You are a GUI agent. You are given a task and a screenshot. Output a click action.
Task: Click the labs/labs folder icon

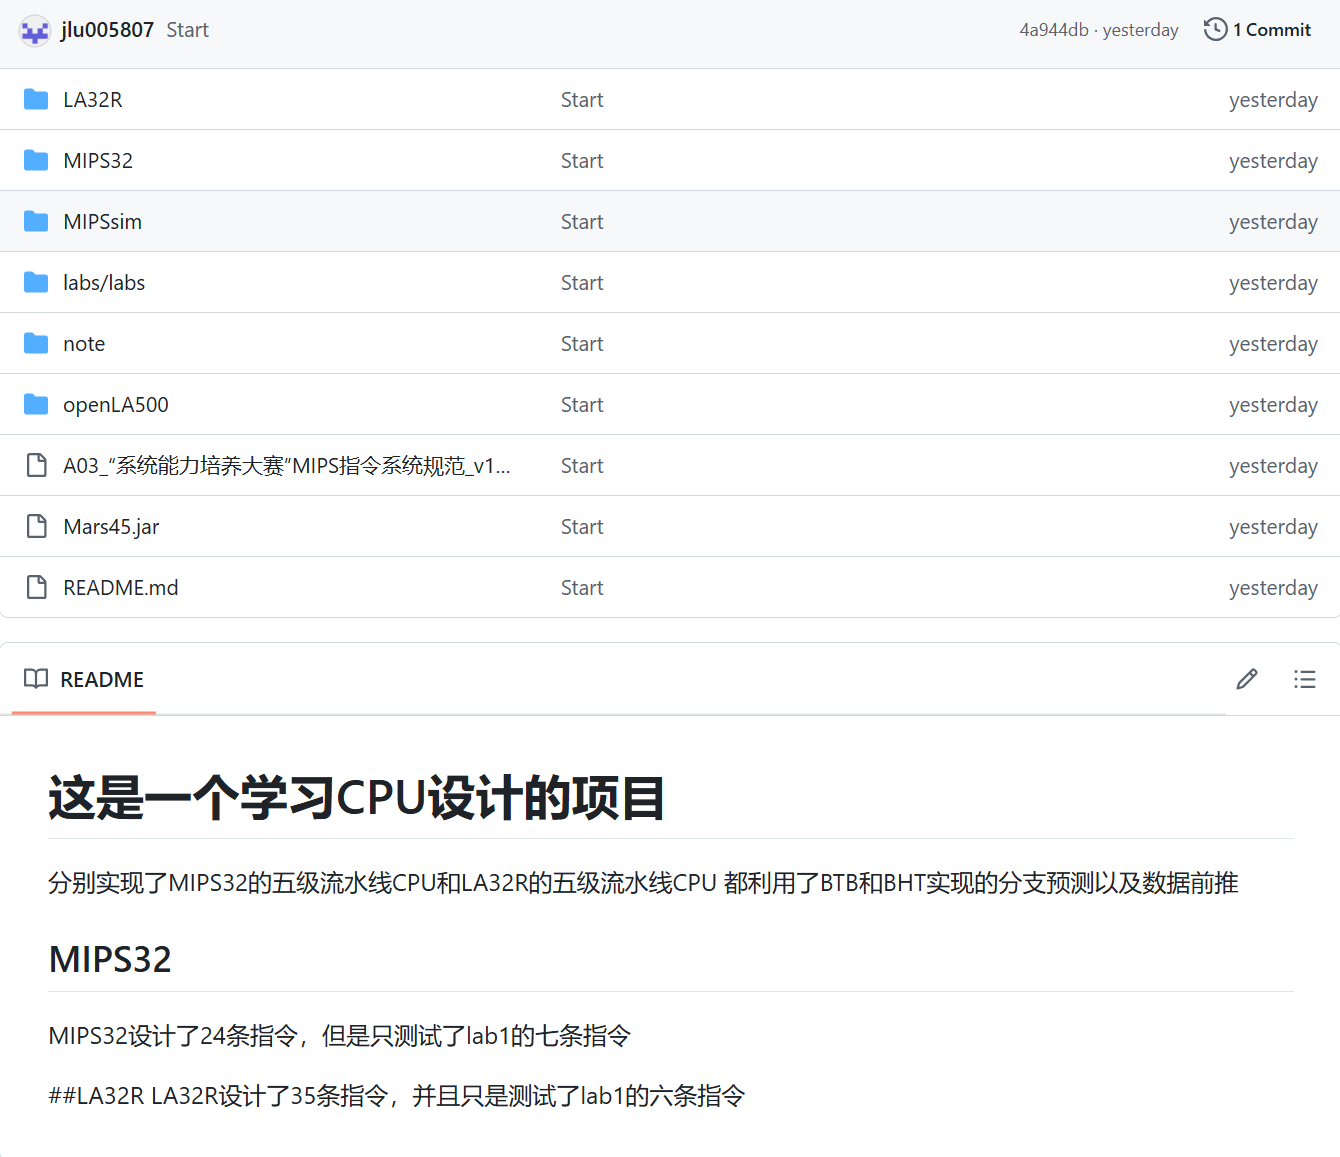[x=36, y=282]
